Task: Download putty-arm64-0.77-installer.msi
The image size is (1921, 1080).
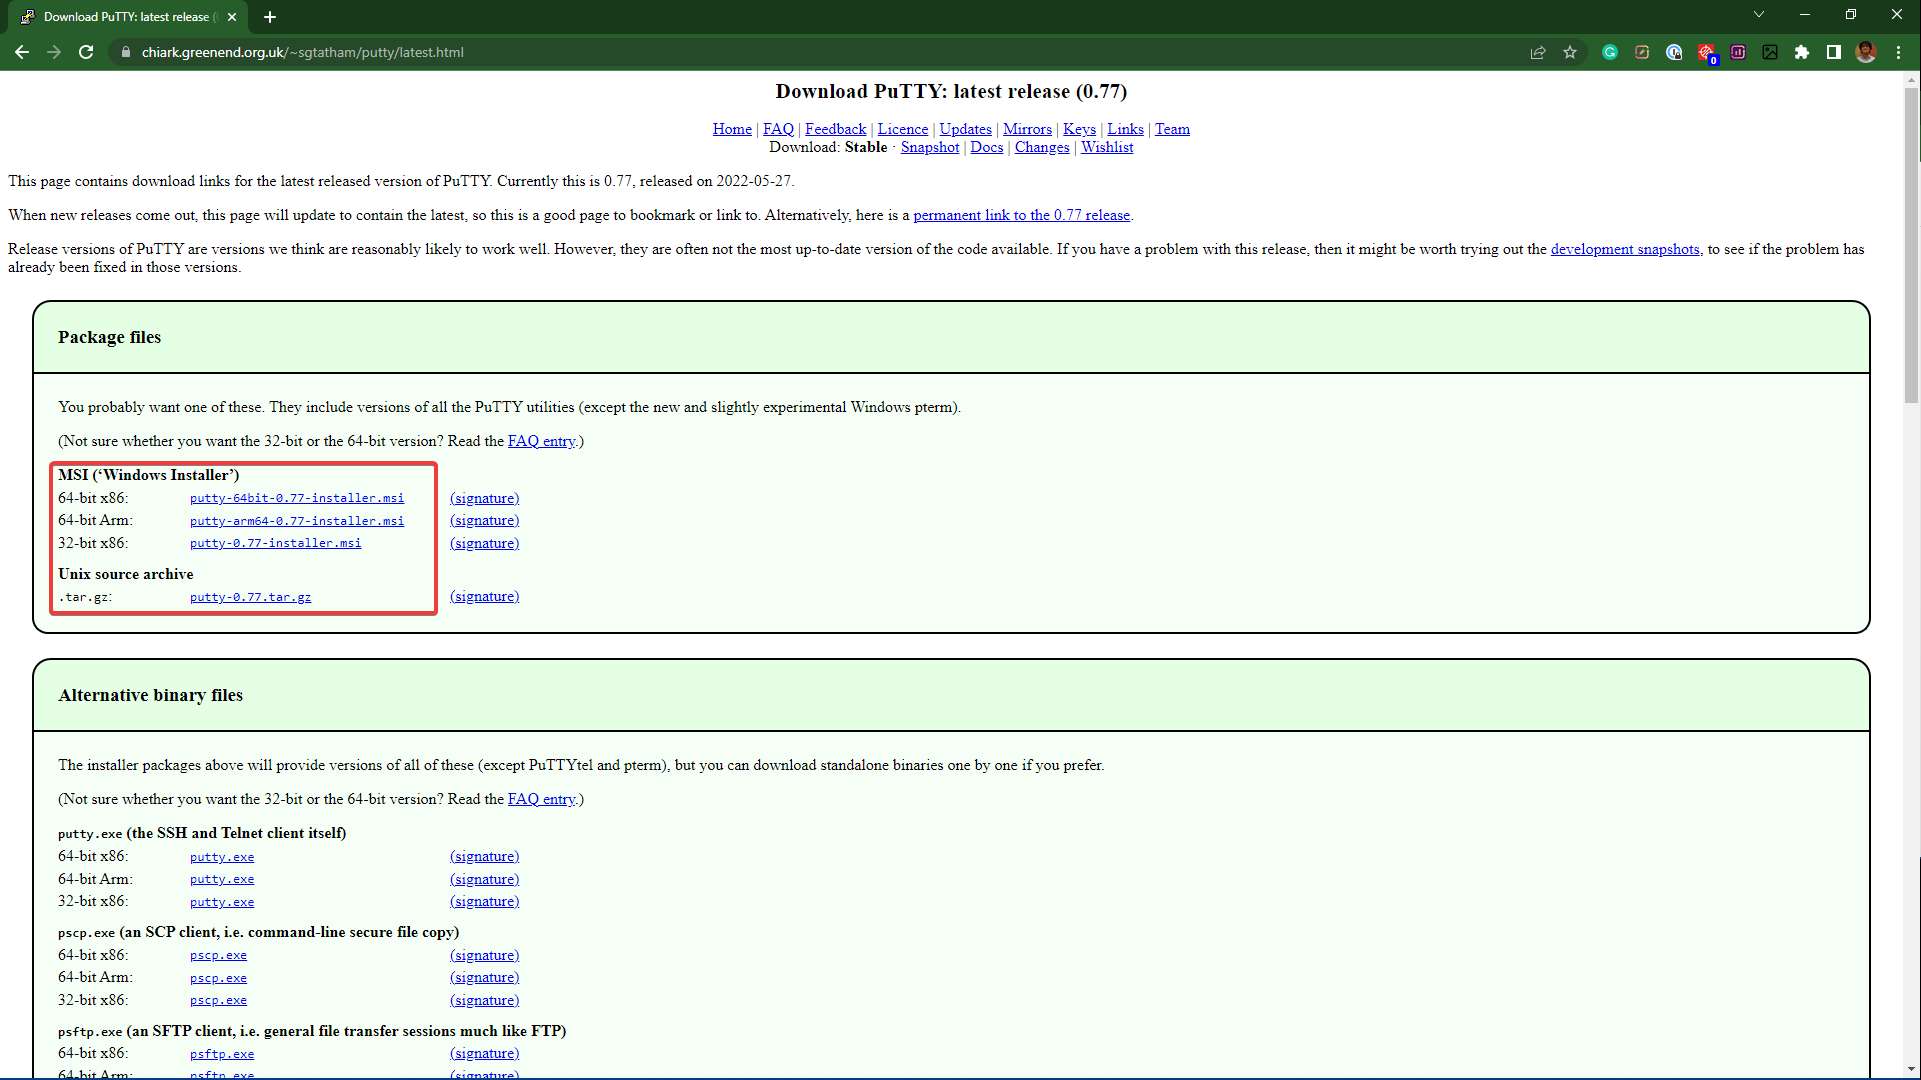Action: coord(297,521)
